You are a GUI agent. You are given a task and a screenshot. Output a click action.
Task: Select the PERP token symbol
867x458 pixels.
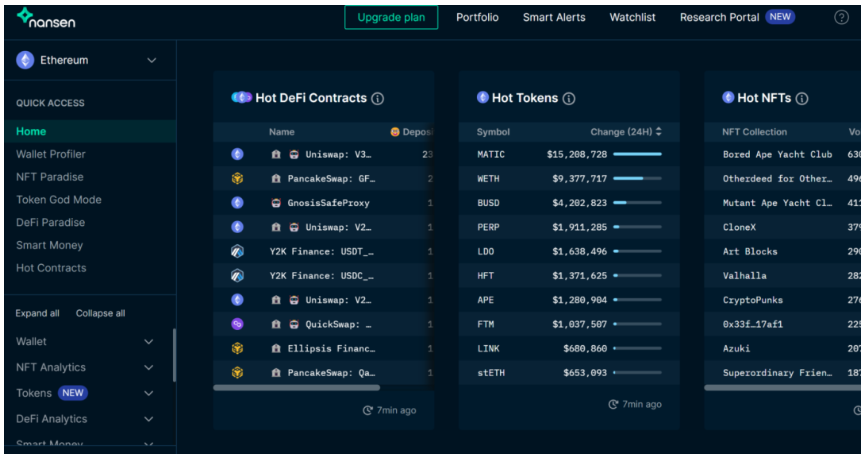(488, 227)
